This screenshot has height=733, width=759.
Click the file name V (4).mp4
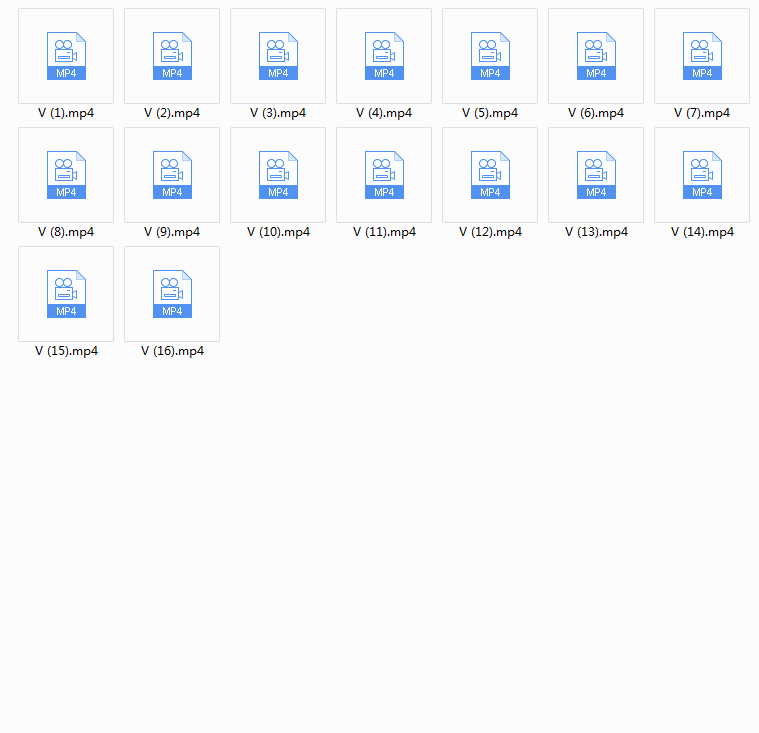coord(384,113)
